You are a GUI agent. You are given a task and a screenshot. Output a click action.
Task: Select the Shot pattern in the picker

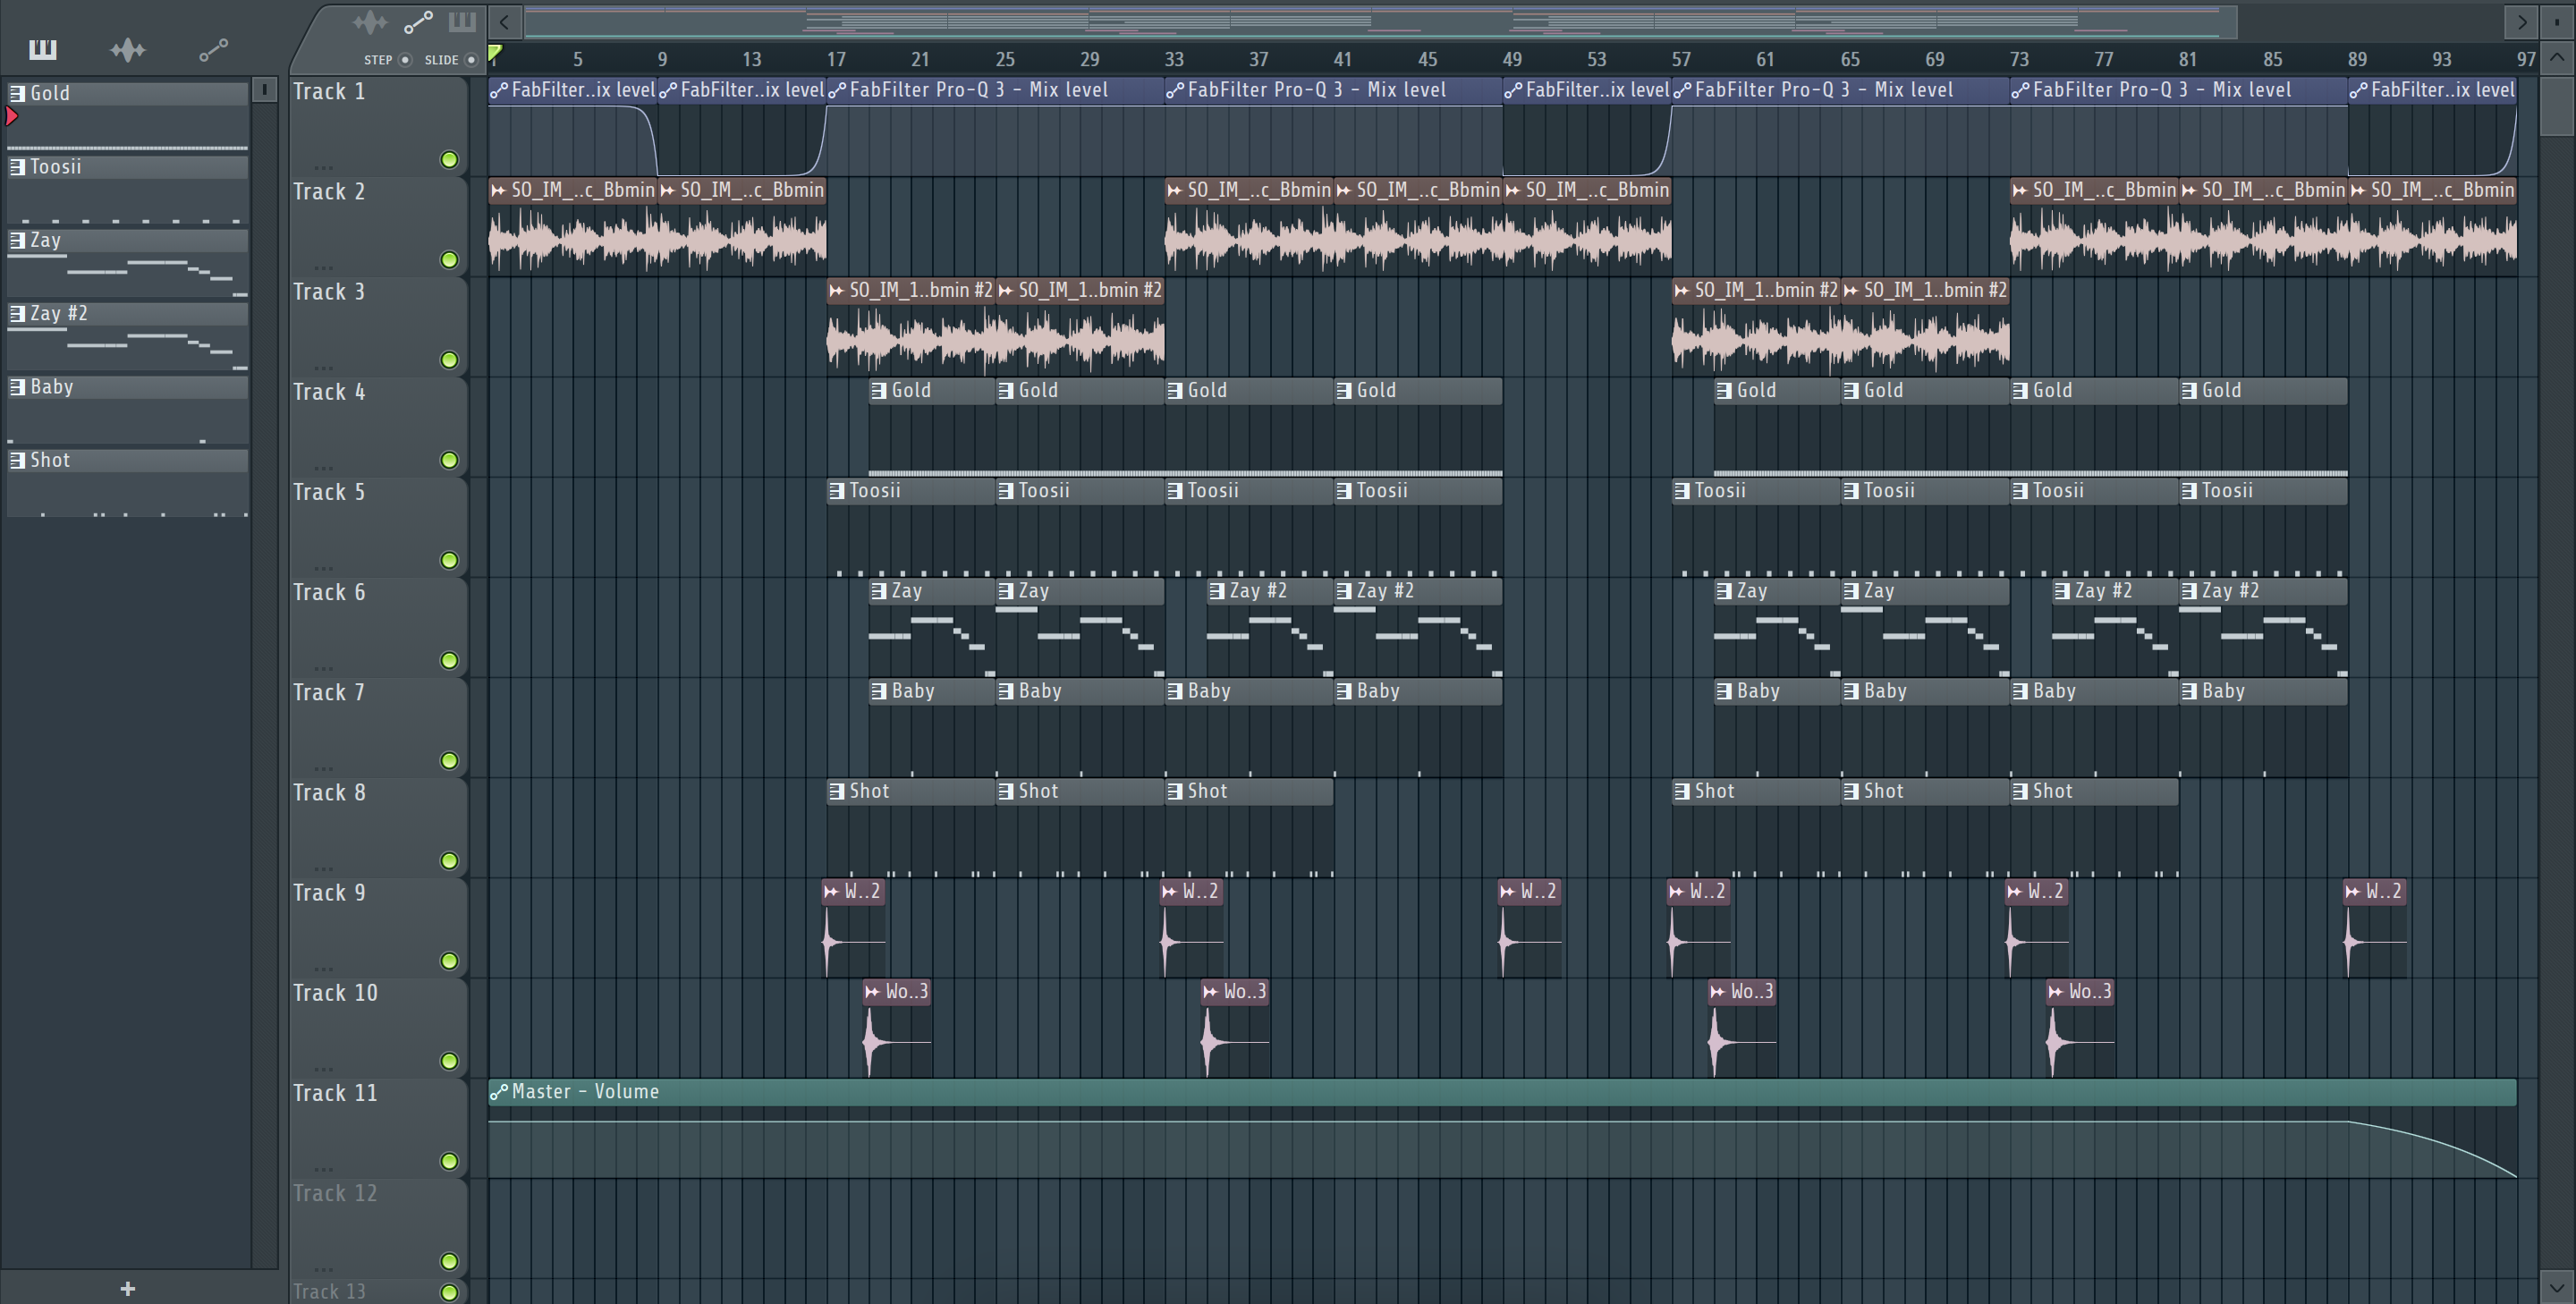click(x=127, y=460)
